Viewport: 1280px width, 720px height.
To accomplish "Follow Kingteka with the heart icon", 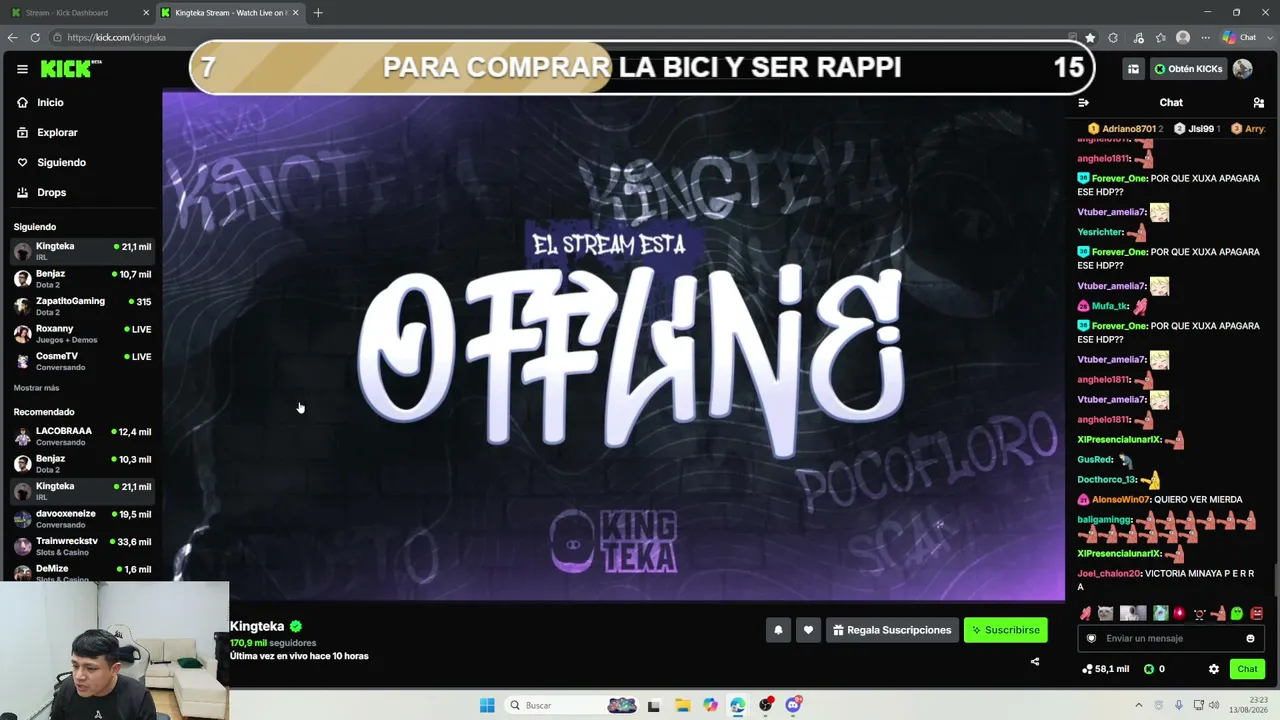I will point(808,630).
